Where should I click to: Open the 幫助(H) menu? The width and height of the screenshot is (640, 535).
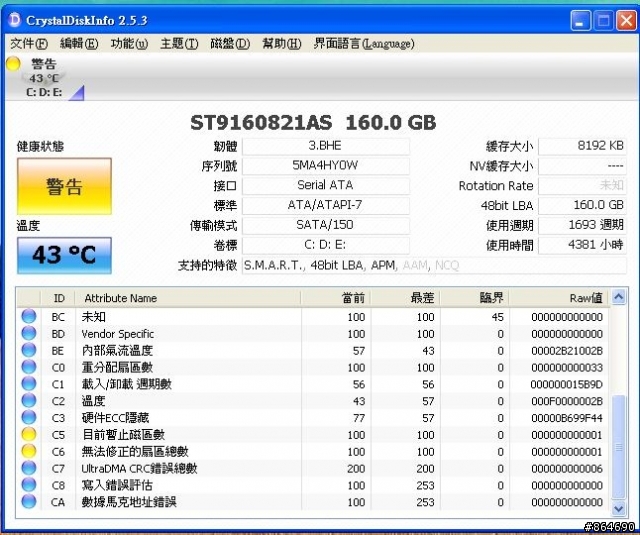click(x=282, y=43)
